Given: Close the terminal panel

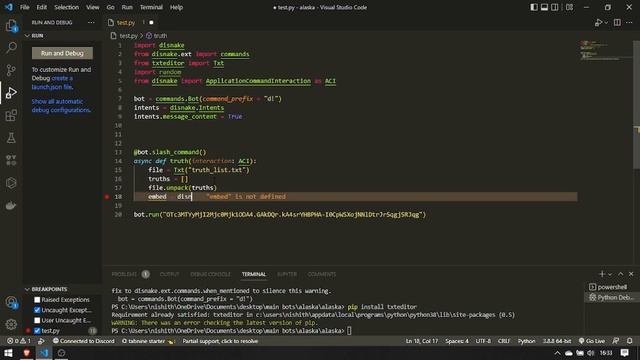Looking at the screenshot, I should tap(631, 274).
